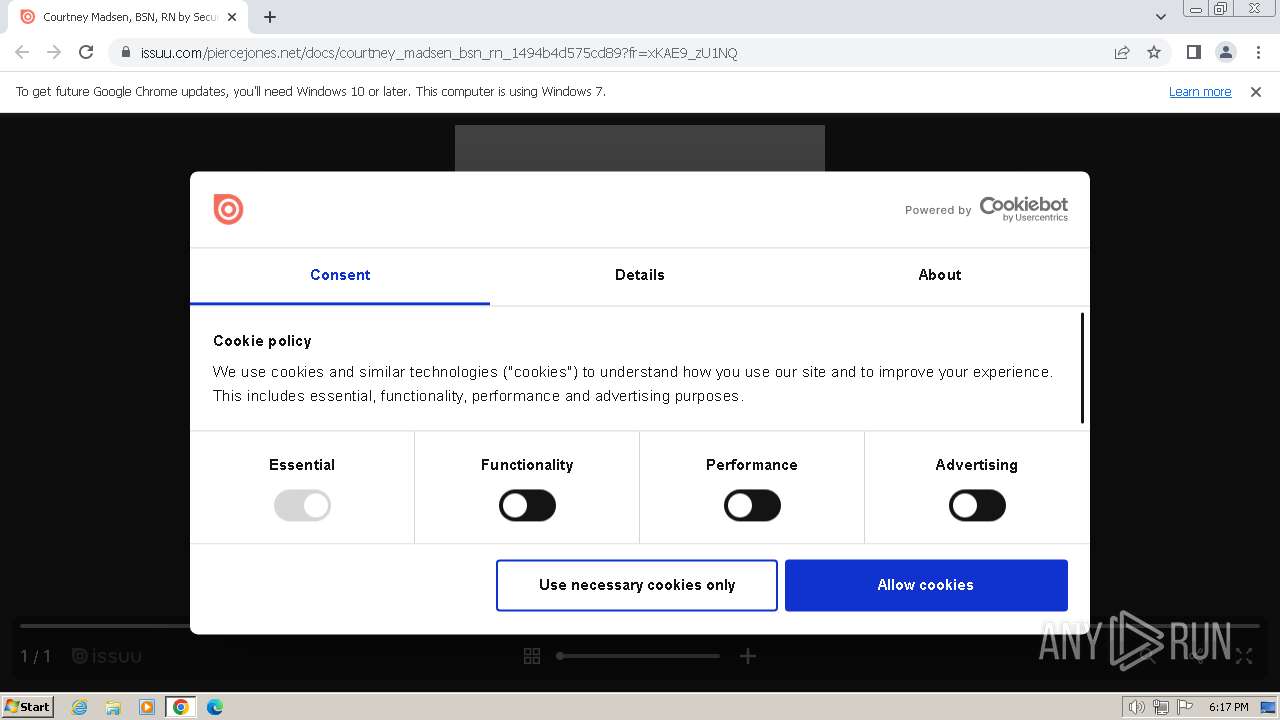Screen dimensions: 1280x720
Task: Click the Show desktop button
Action: click(1269, 707)
